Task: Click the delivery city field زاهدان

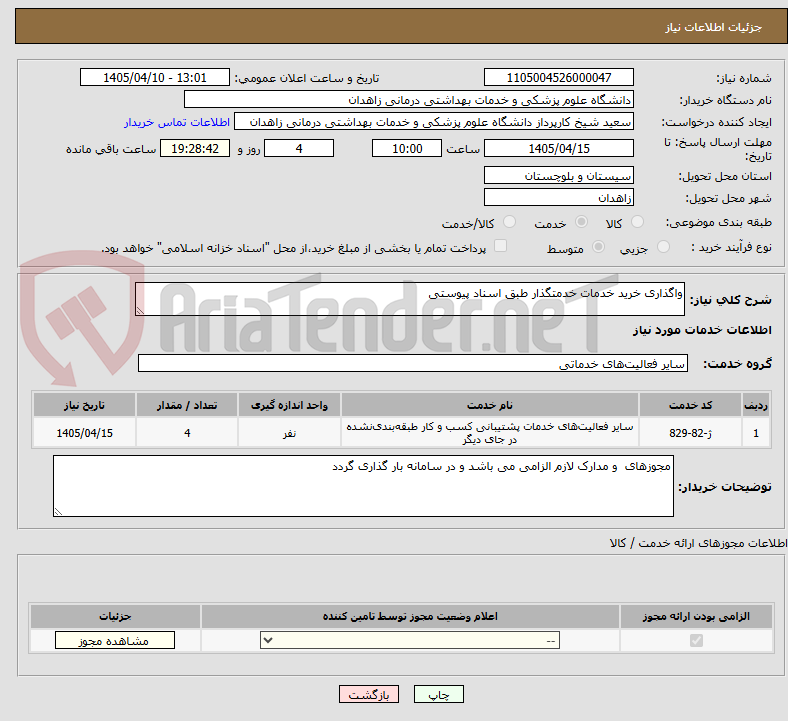Action: tap(558, 197)
